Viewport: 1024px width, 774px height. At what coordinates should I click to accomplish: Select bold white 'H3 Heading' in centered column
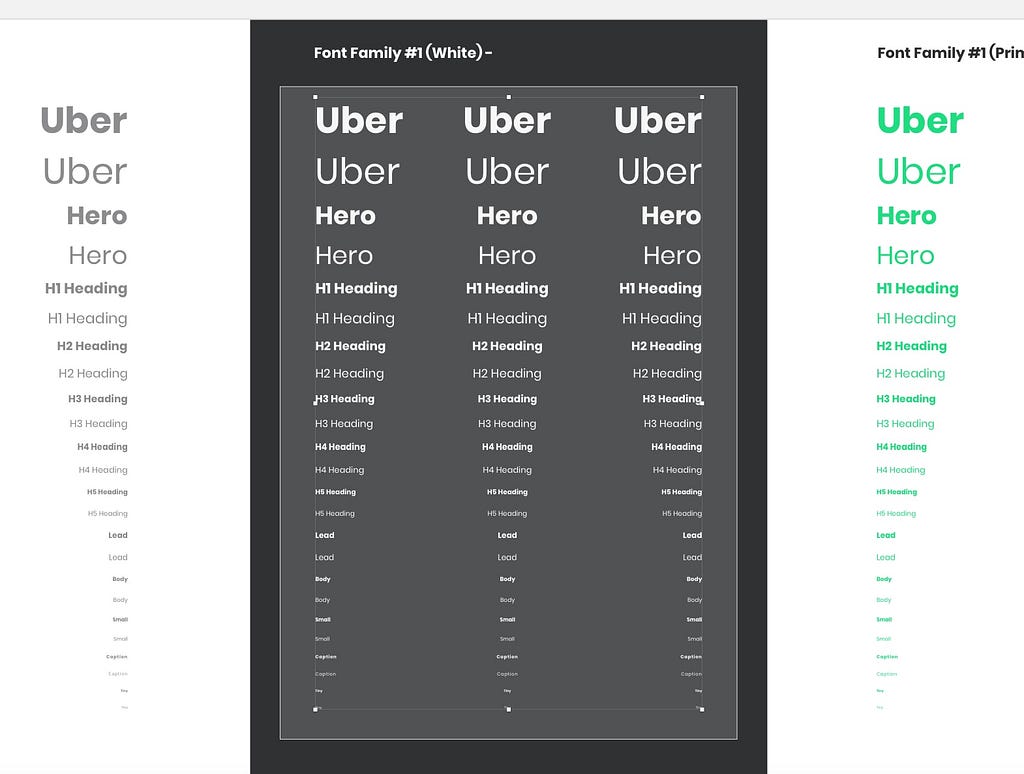point(507,399)
